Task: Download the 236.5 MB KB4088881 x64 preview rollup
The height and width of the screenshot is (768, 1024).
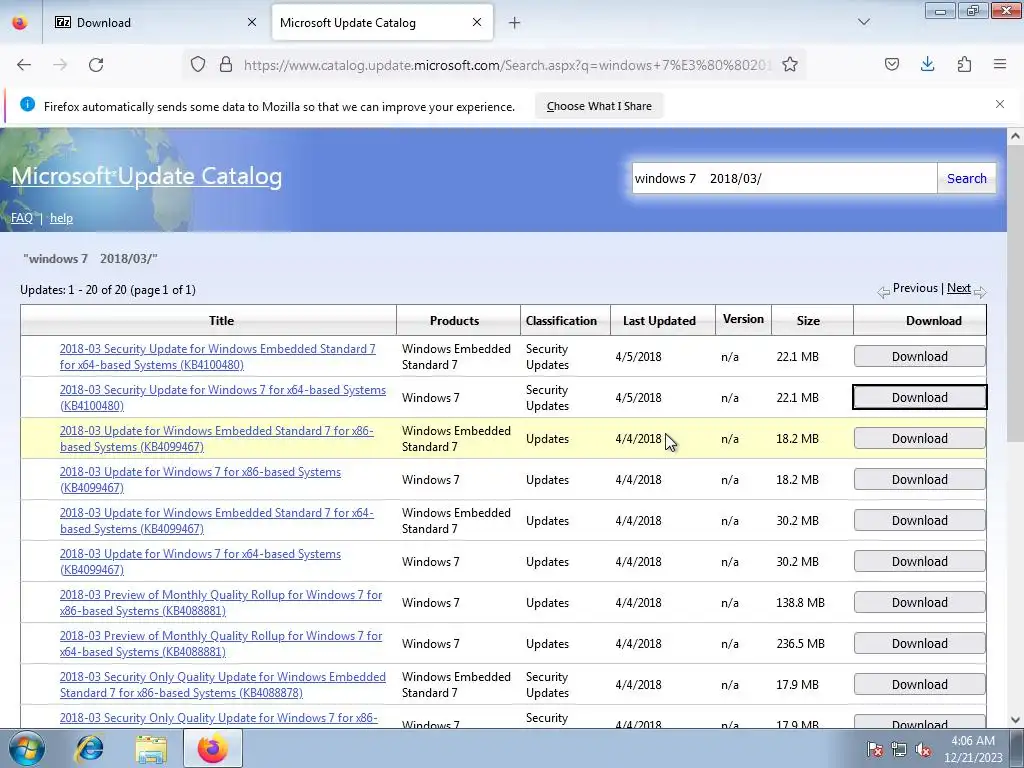Action: click(x=920, y=644)
